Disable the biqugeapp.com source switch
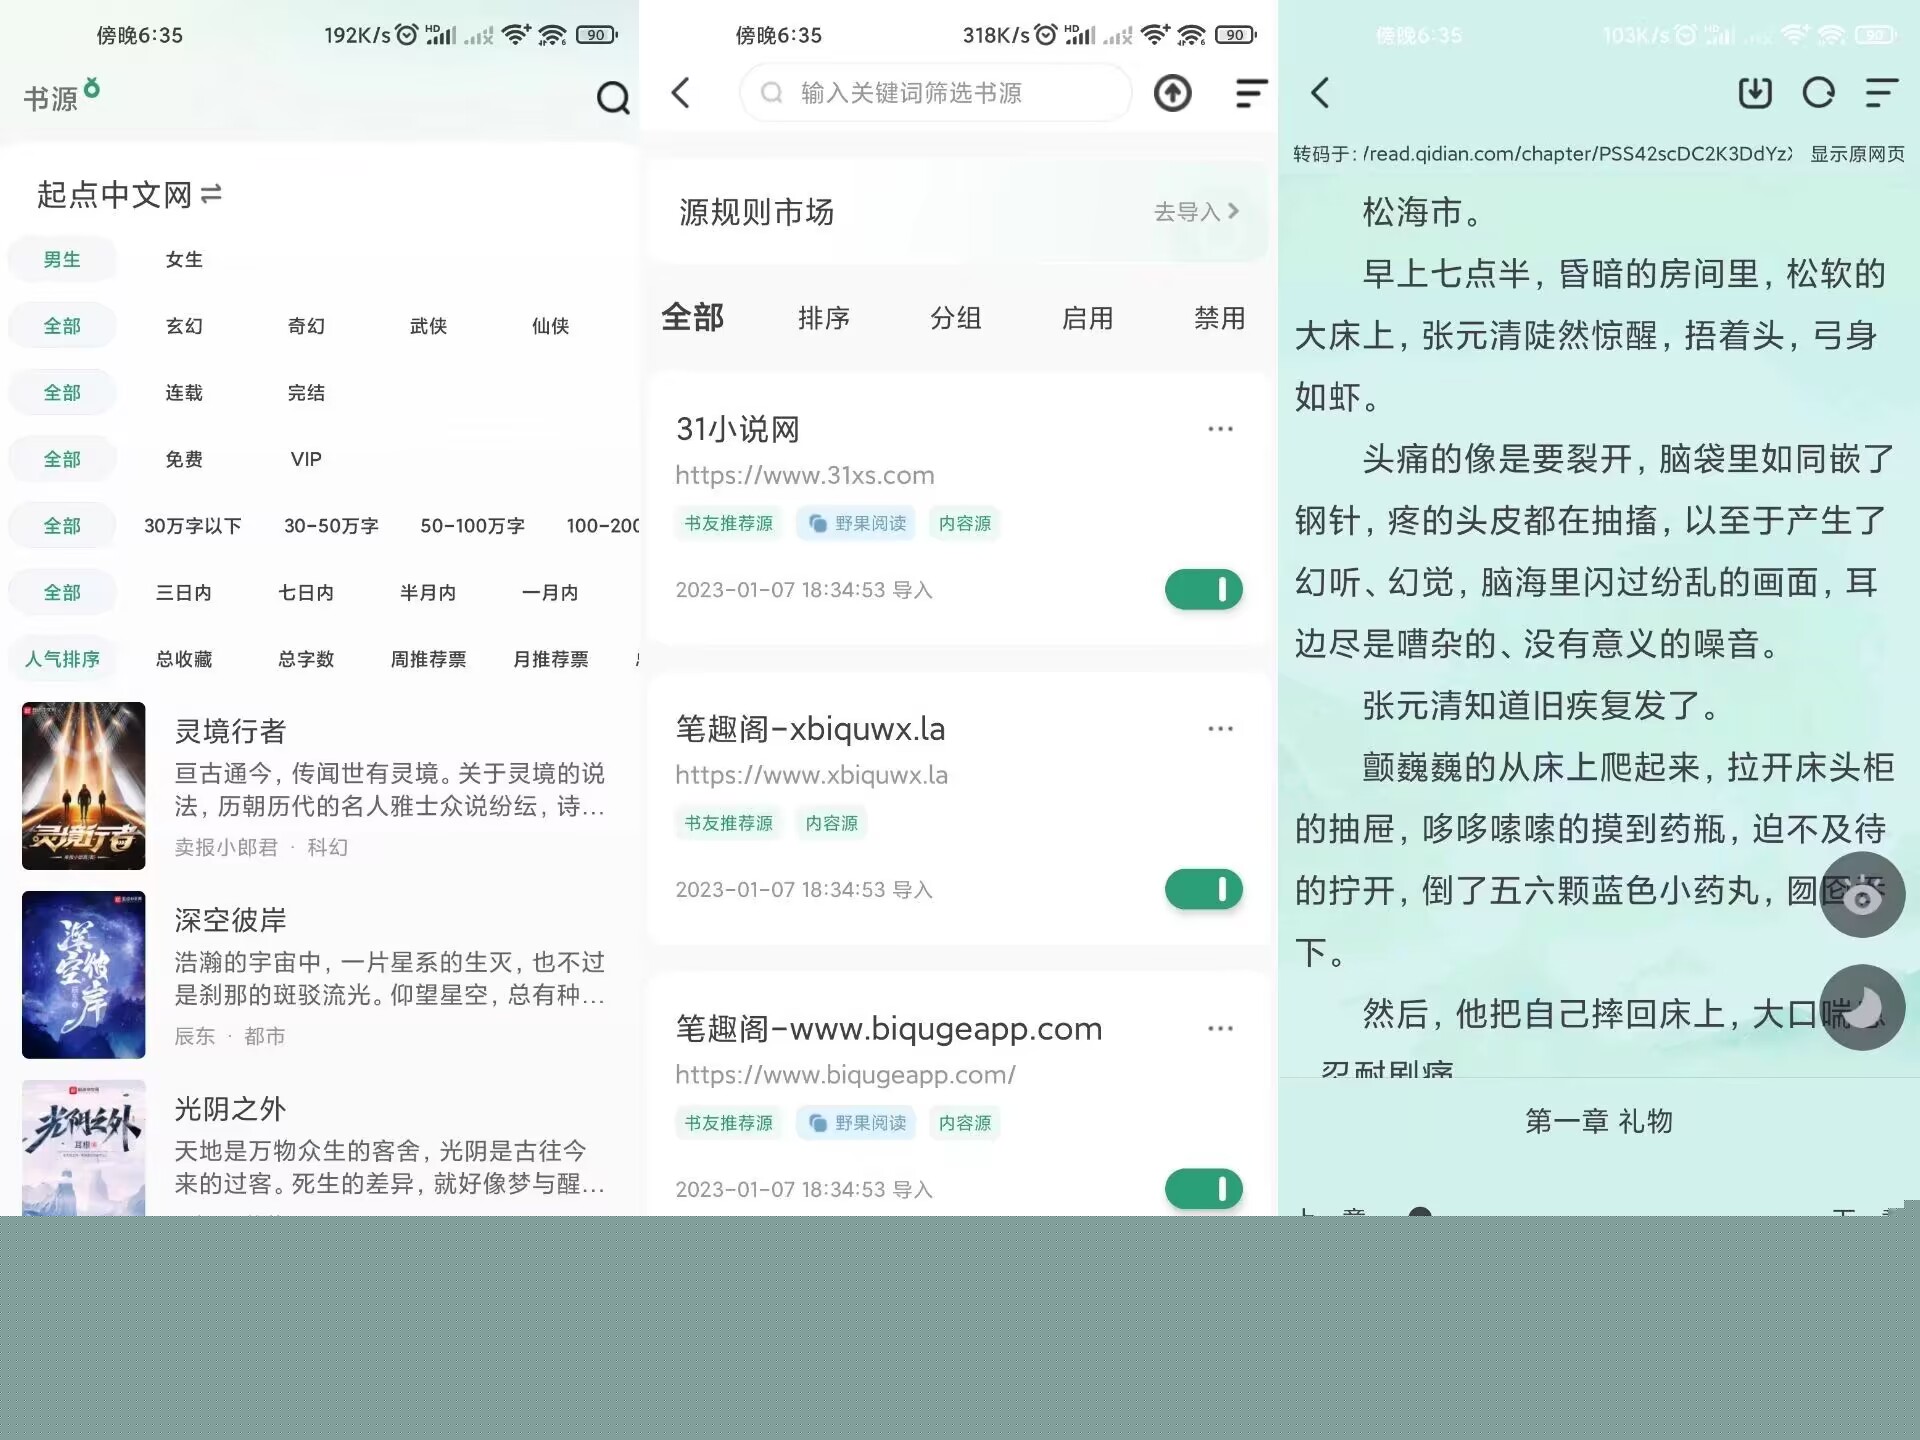The height and width of the screenshot is (1440, 1920). pyautogui.click(x=1203, y=1189)
